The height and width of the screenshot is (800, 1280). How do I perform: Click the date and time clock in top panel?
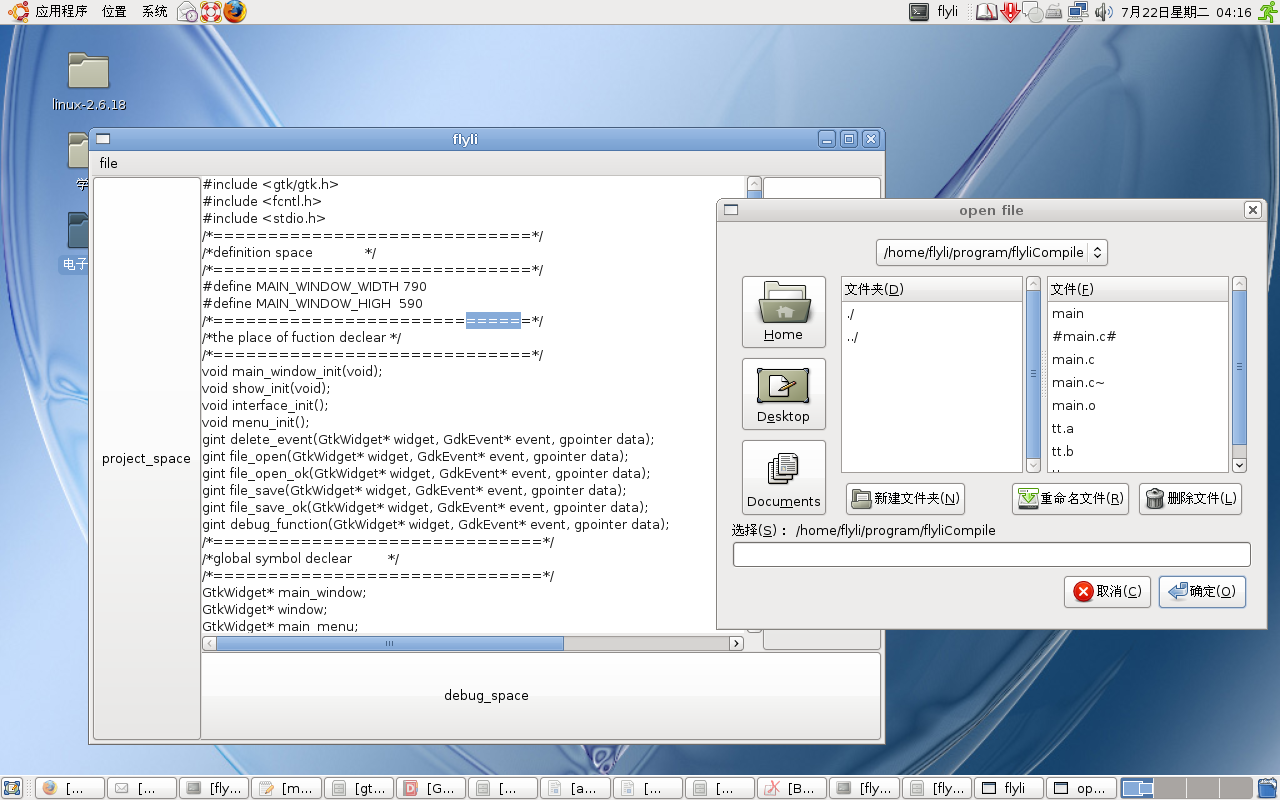(1186, 12)
